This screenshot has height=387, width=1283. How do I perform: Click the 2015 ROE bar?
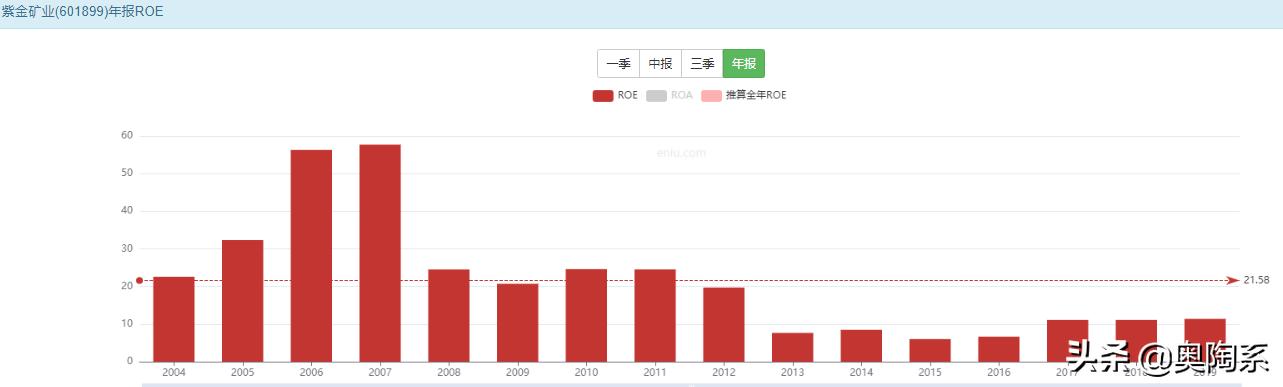930,350
